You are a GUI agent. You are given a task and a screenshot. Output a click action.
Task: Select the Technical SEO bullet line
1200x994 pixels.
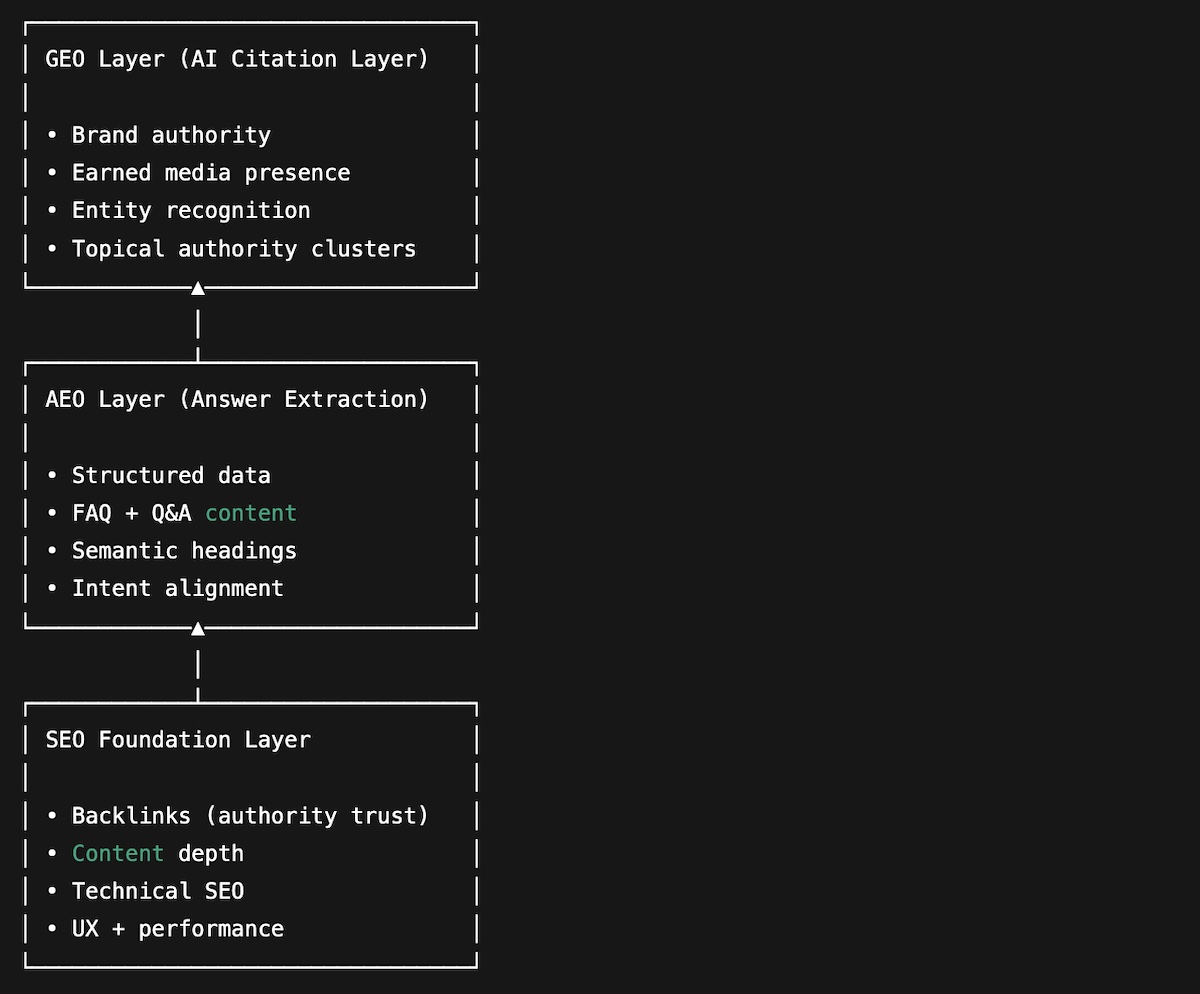point(158,892)
